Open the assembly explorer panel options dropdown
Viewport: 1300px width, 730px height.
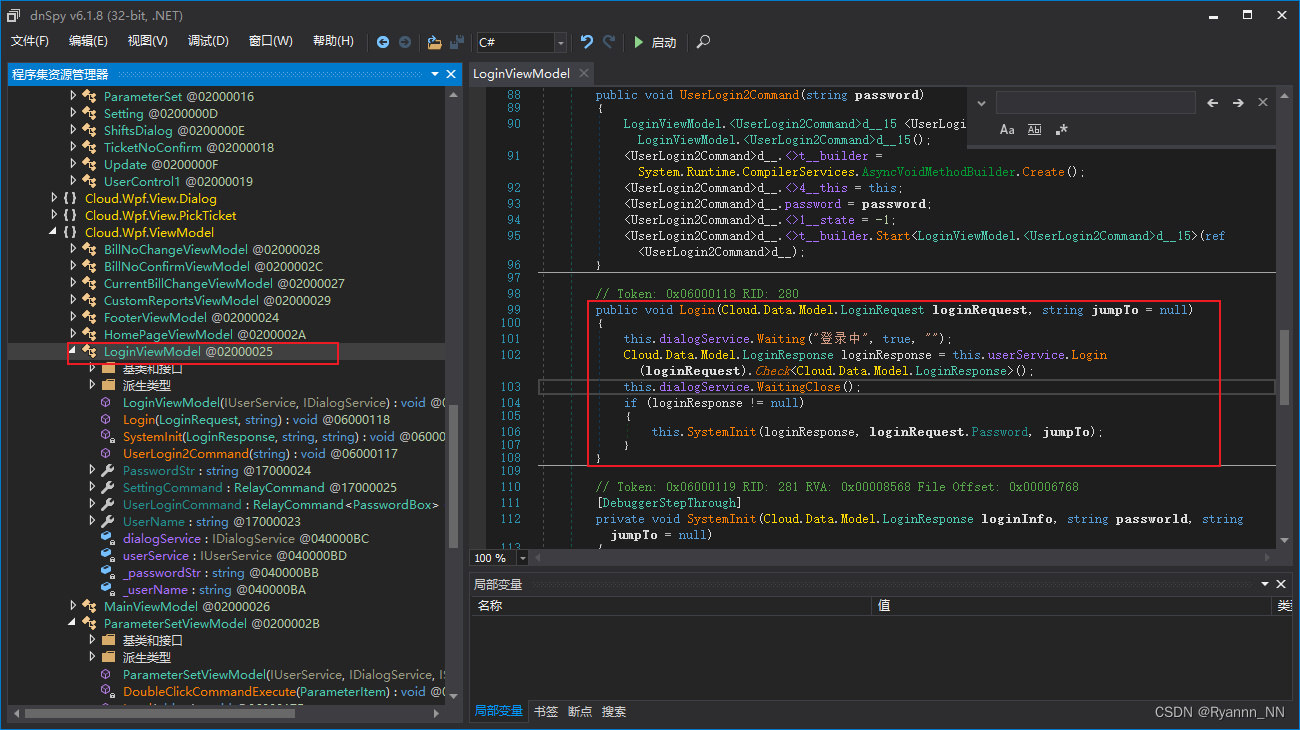[x=436, y=74]
